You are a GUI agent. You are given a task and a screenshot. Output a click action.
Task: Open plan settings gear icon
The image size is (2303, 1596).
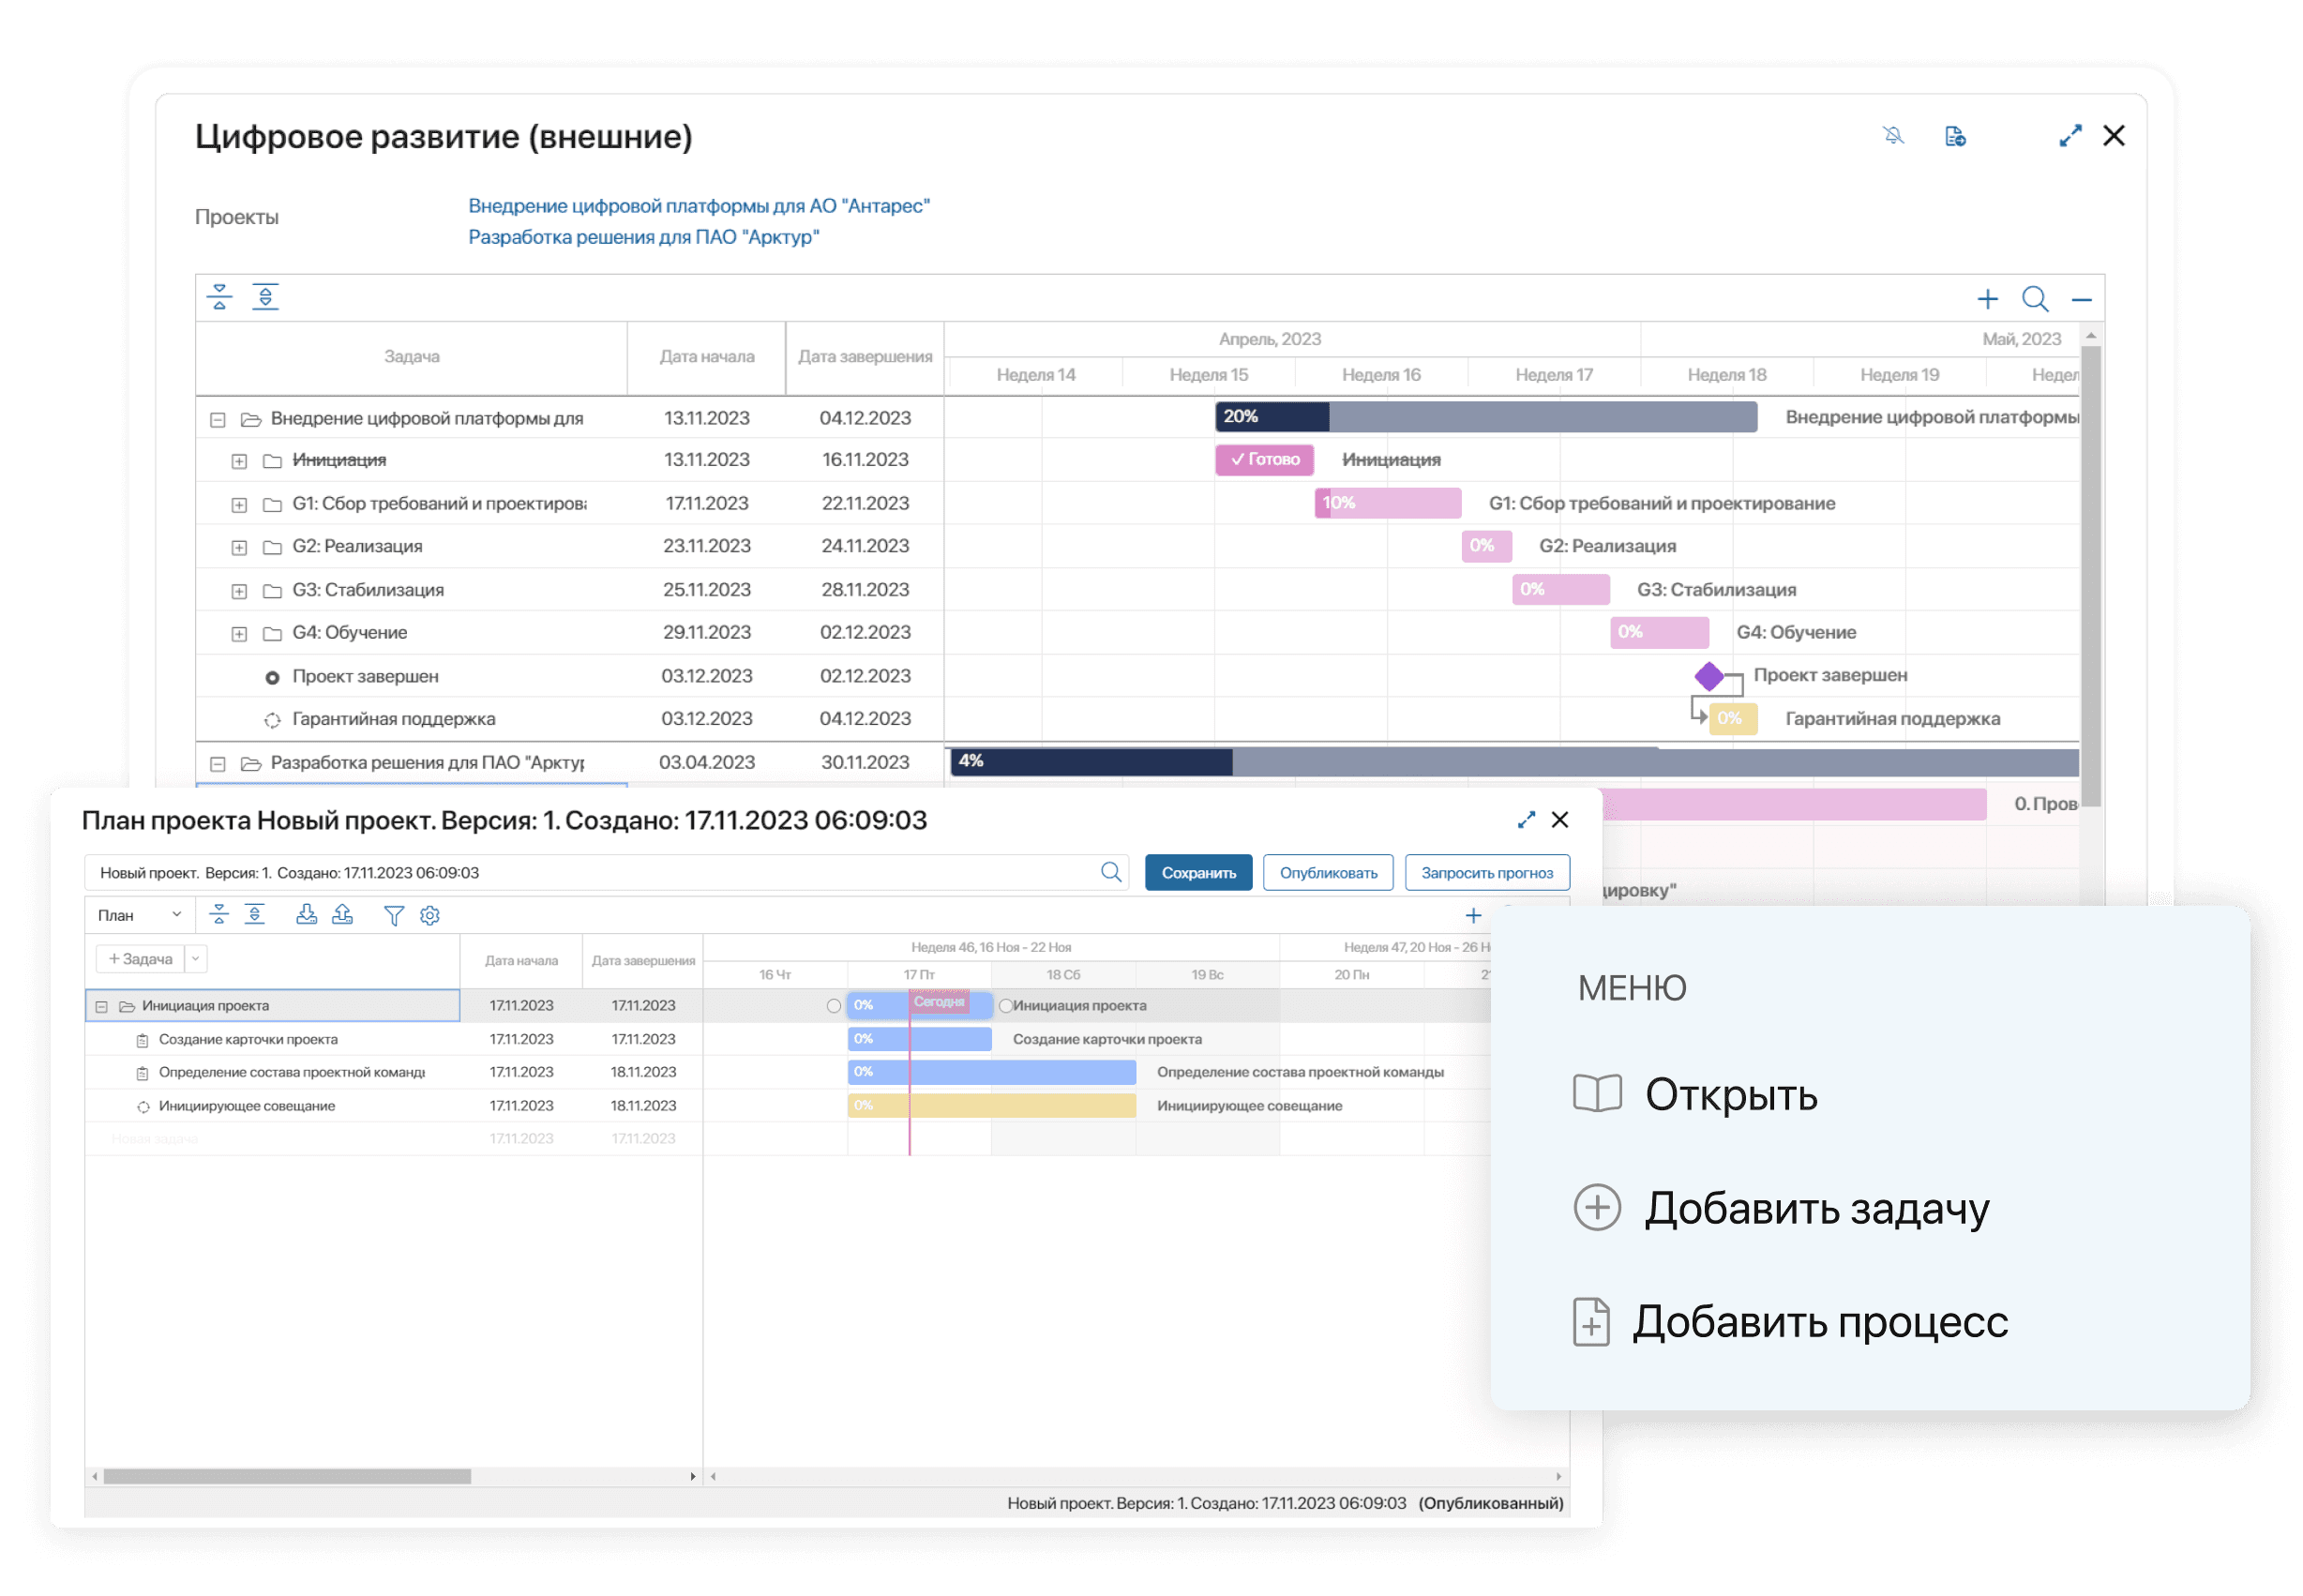[430, 916]
